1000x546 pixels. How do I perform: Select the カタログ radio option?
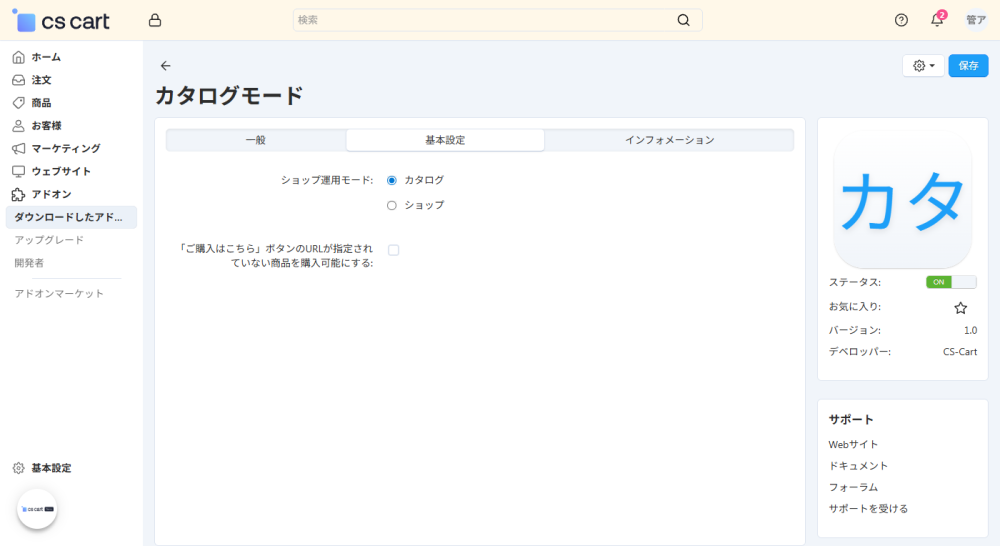[x=392, y=180]
